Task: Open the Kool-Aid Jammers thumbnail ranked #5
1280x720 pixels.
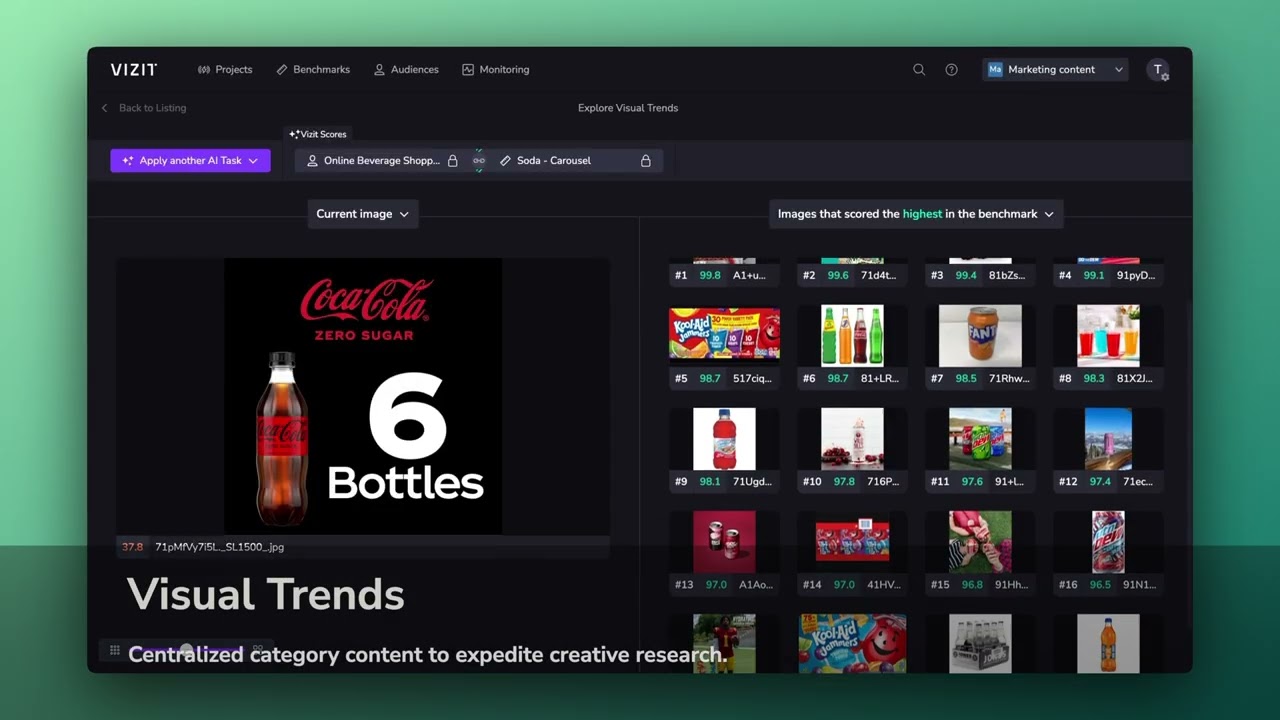Action: click(724, 335)
